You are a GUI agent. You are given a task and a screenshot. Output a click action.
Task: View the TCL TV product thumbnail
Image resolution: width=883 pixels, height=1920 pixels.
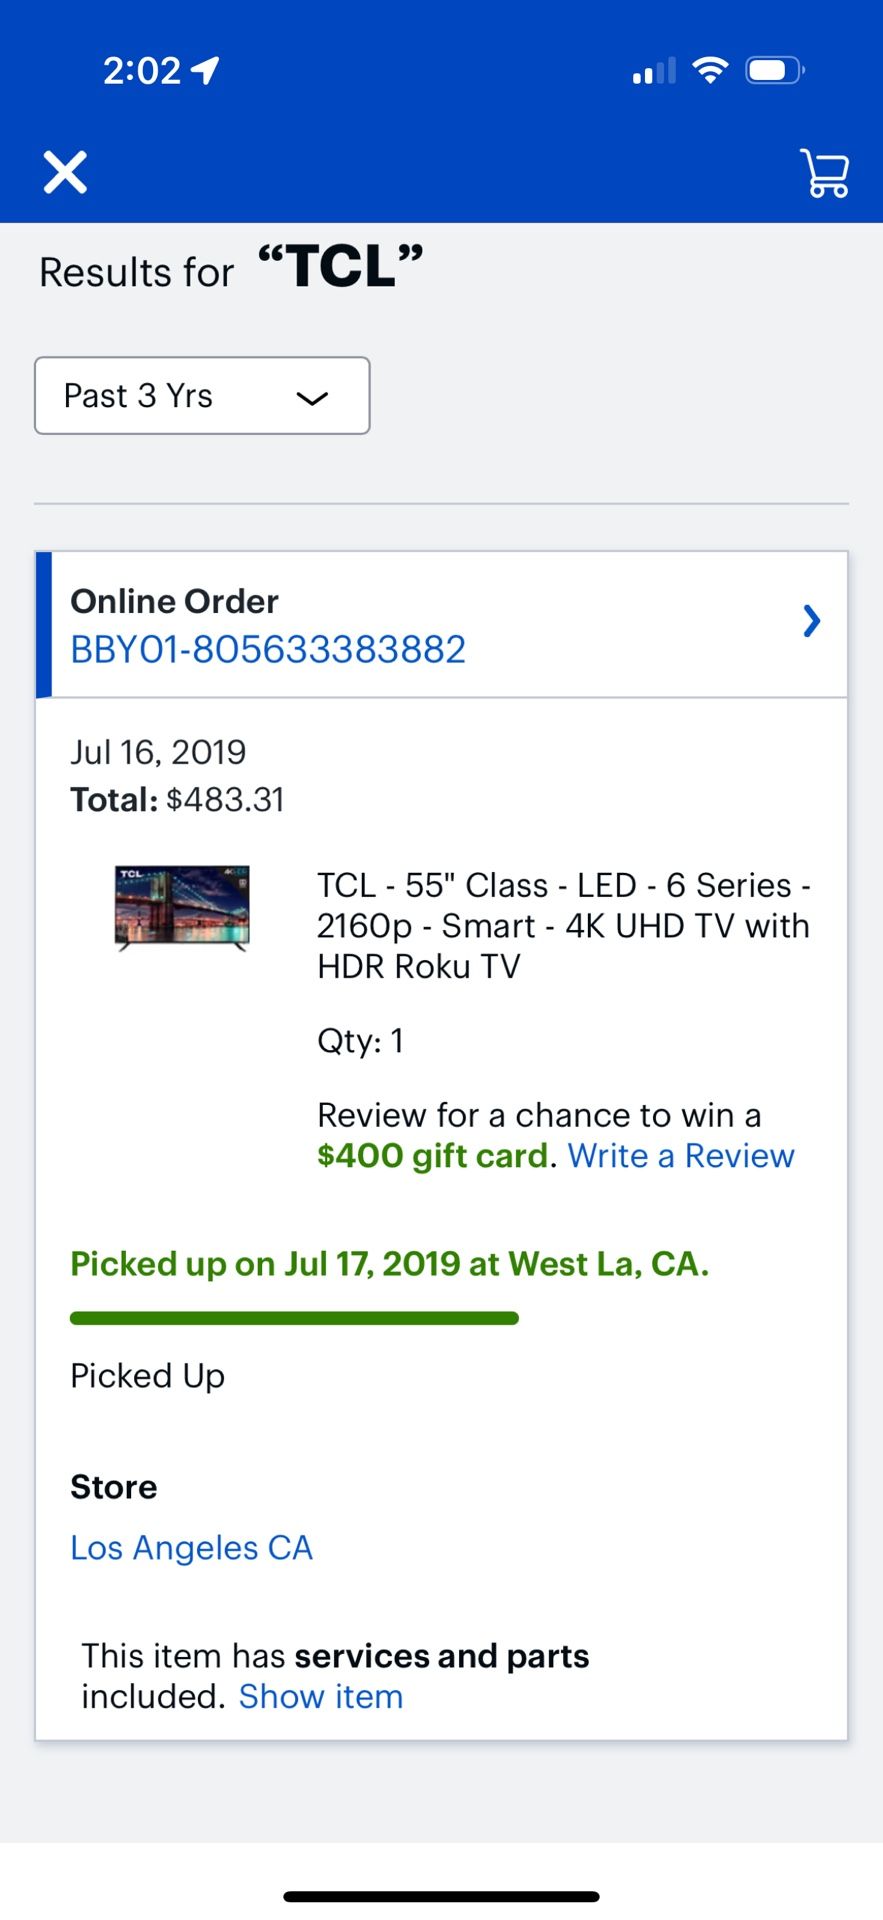[182, 907]
